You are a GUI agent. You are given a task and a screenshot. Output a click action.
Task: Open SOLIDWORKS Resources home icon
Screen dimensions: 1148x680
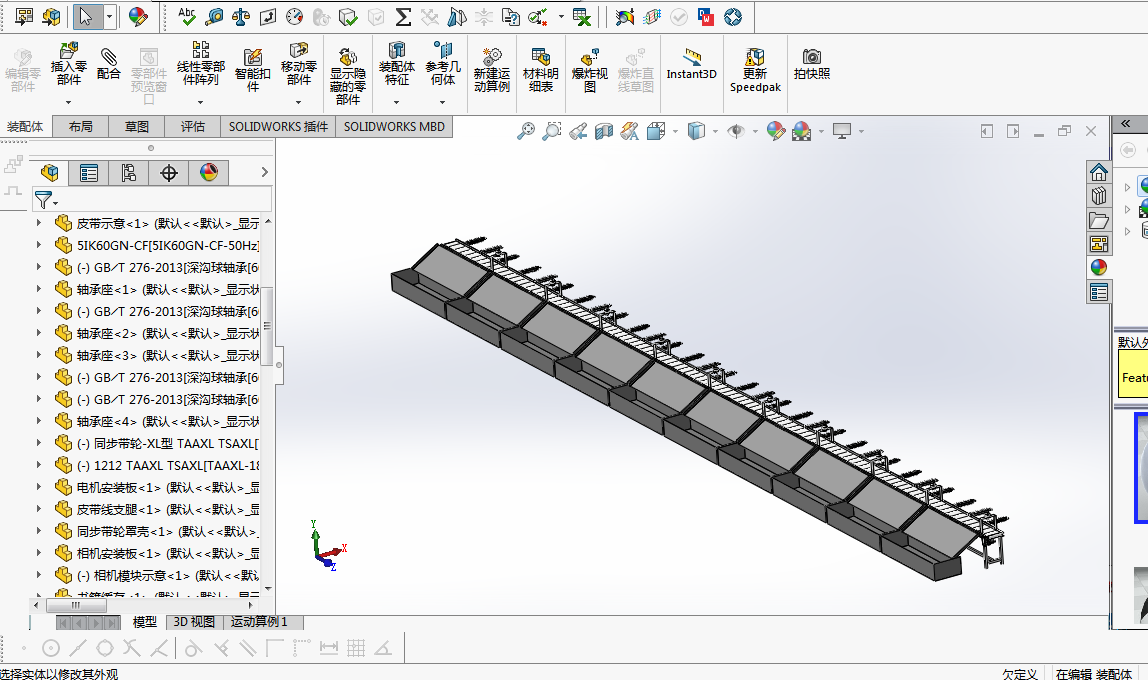1098,172
